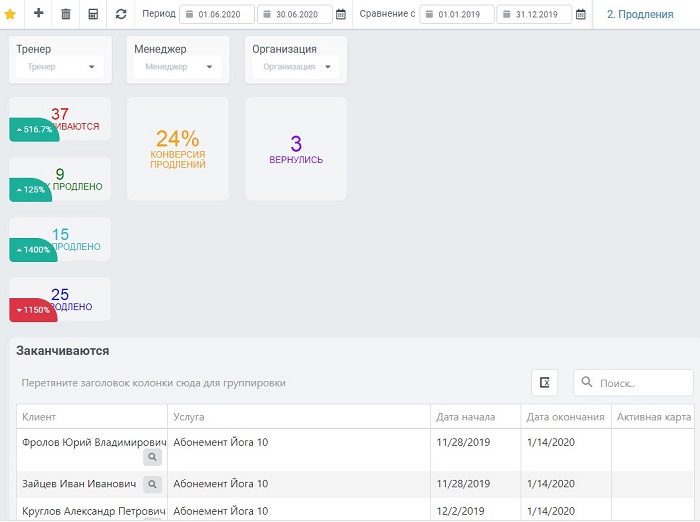Sort by Активная карта column header
Screen dimensions: 700x522
653,417
